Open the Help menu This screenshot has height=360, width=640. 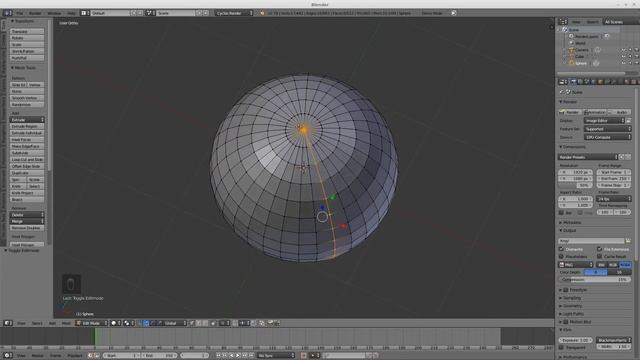[71, 13]
